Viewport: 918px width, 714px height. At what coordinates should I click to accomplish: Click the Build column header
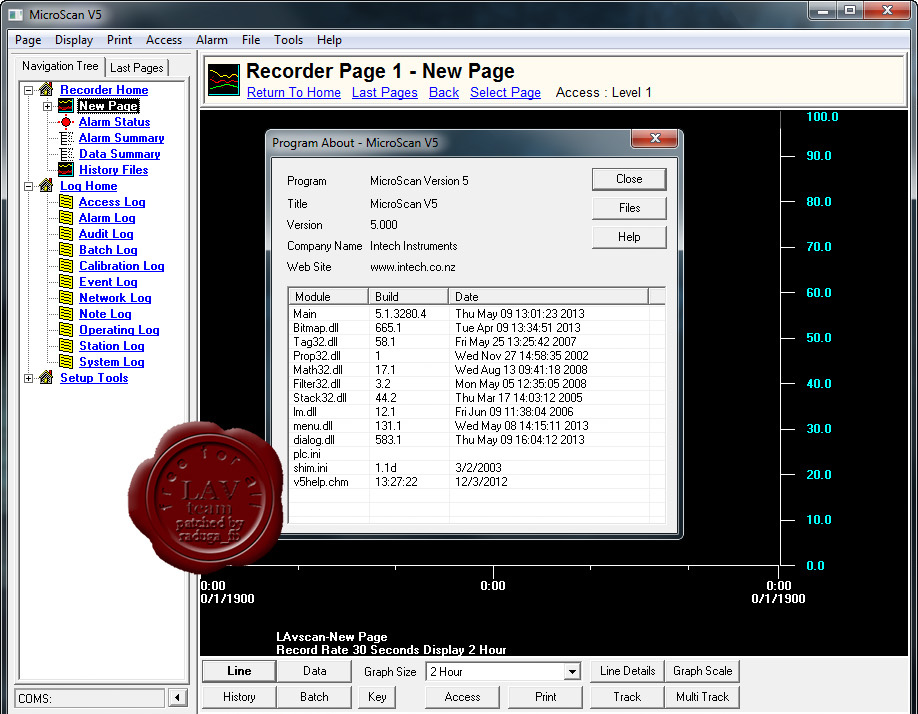[409, 296]
